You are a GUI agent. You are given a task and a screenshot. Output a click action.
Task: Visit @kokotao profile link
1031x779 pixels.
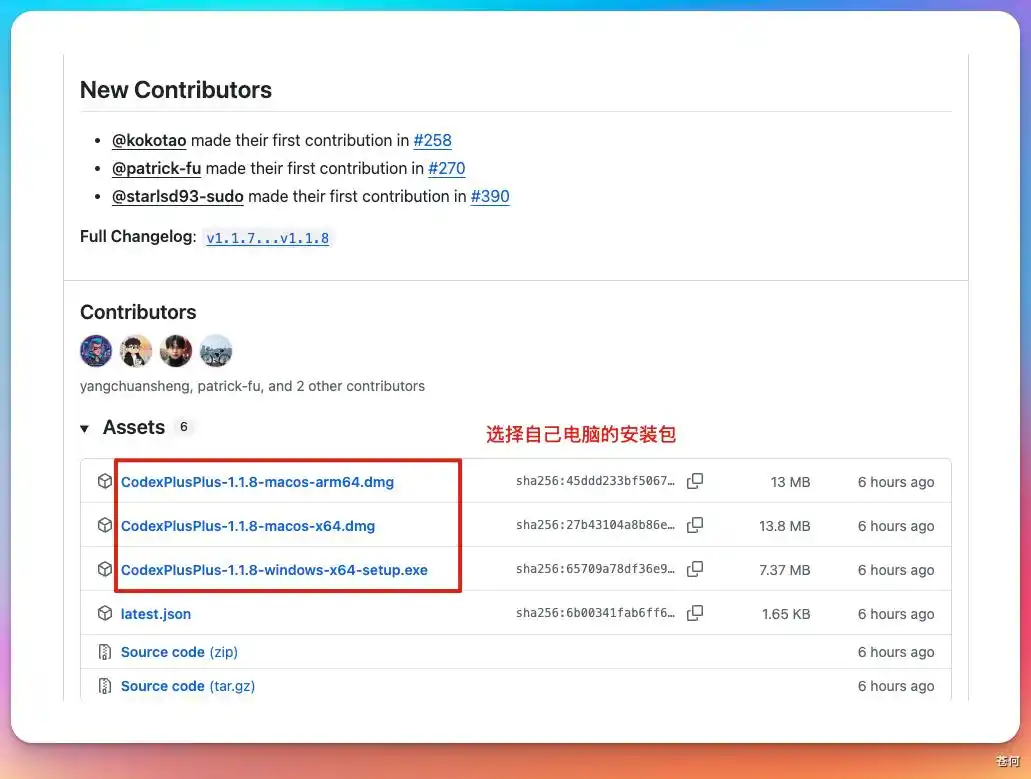pos(149,141)
